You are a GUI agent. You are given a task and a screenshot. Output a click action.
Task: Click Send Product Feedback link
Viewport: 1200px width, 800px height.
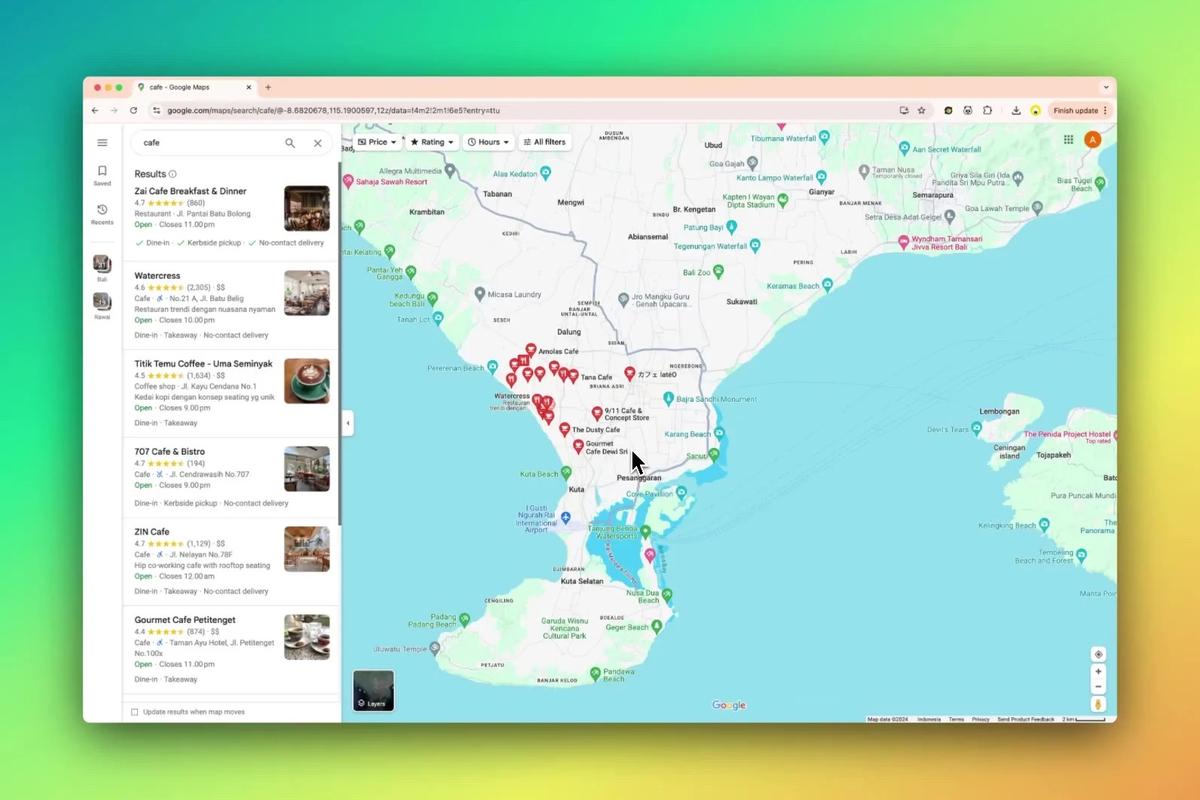[1026, 719]
